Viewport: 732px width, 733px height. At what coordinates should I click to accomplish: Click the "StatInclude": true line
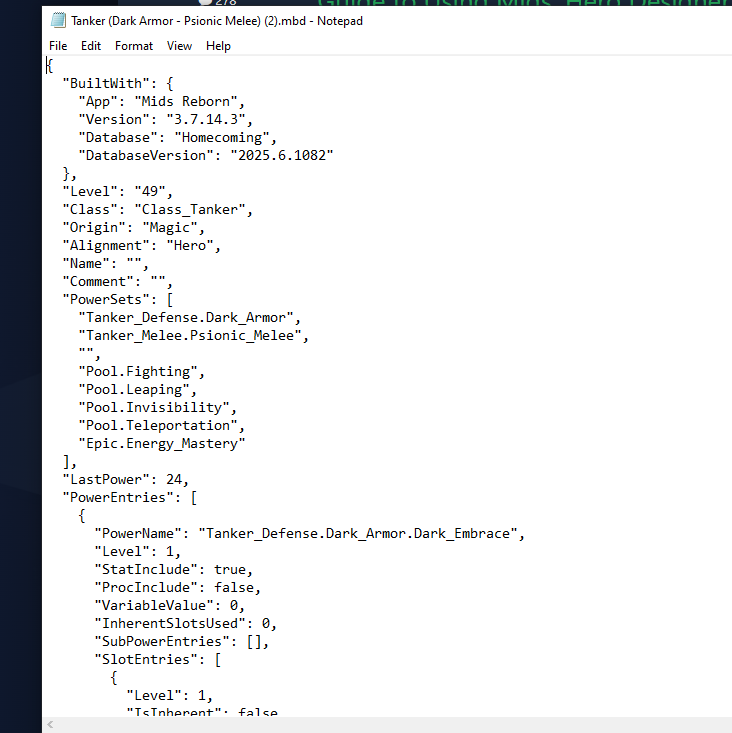pyautogui.click(x=173, y=569)
